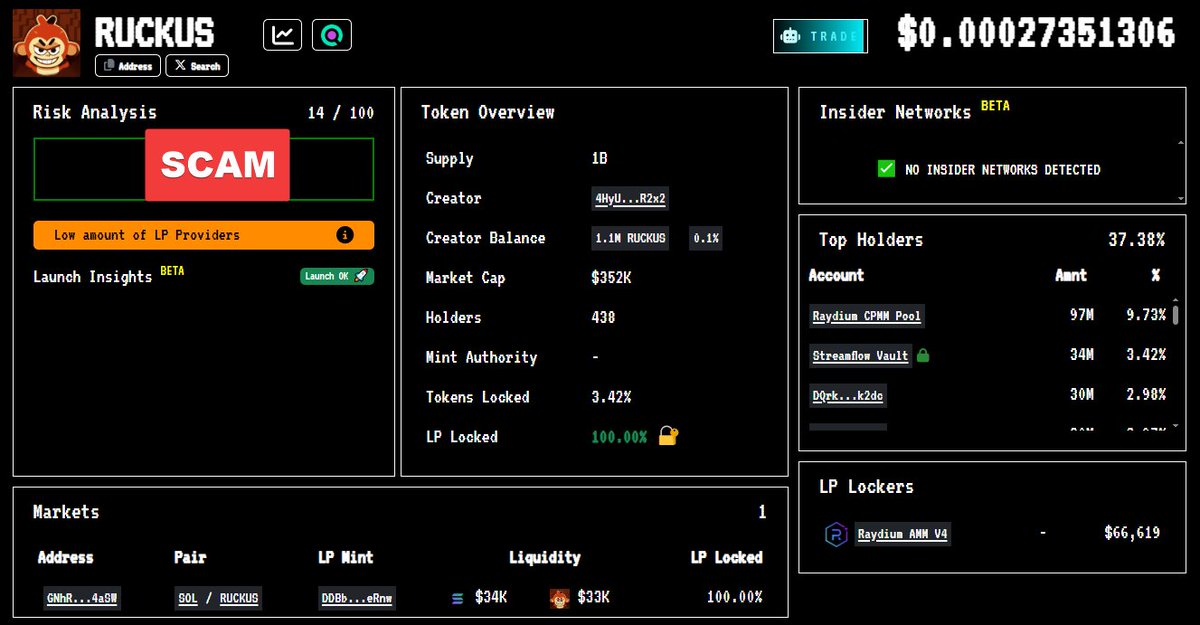The image size is (1200, 625).
Task: Click the risk score 14 / 100
Action: (x=340, y=113)
